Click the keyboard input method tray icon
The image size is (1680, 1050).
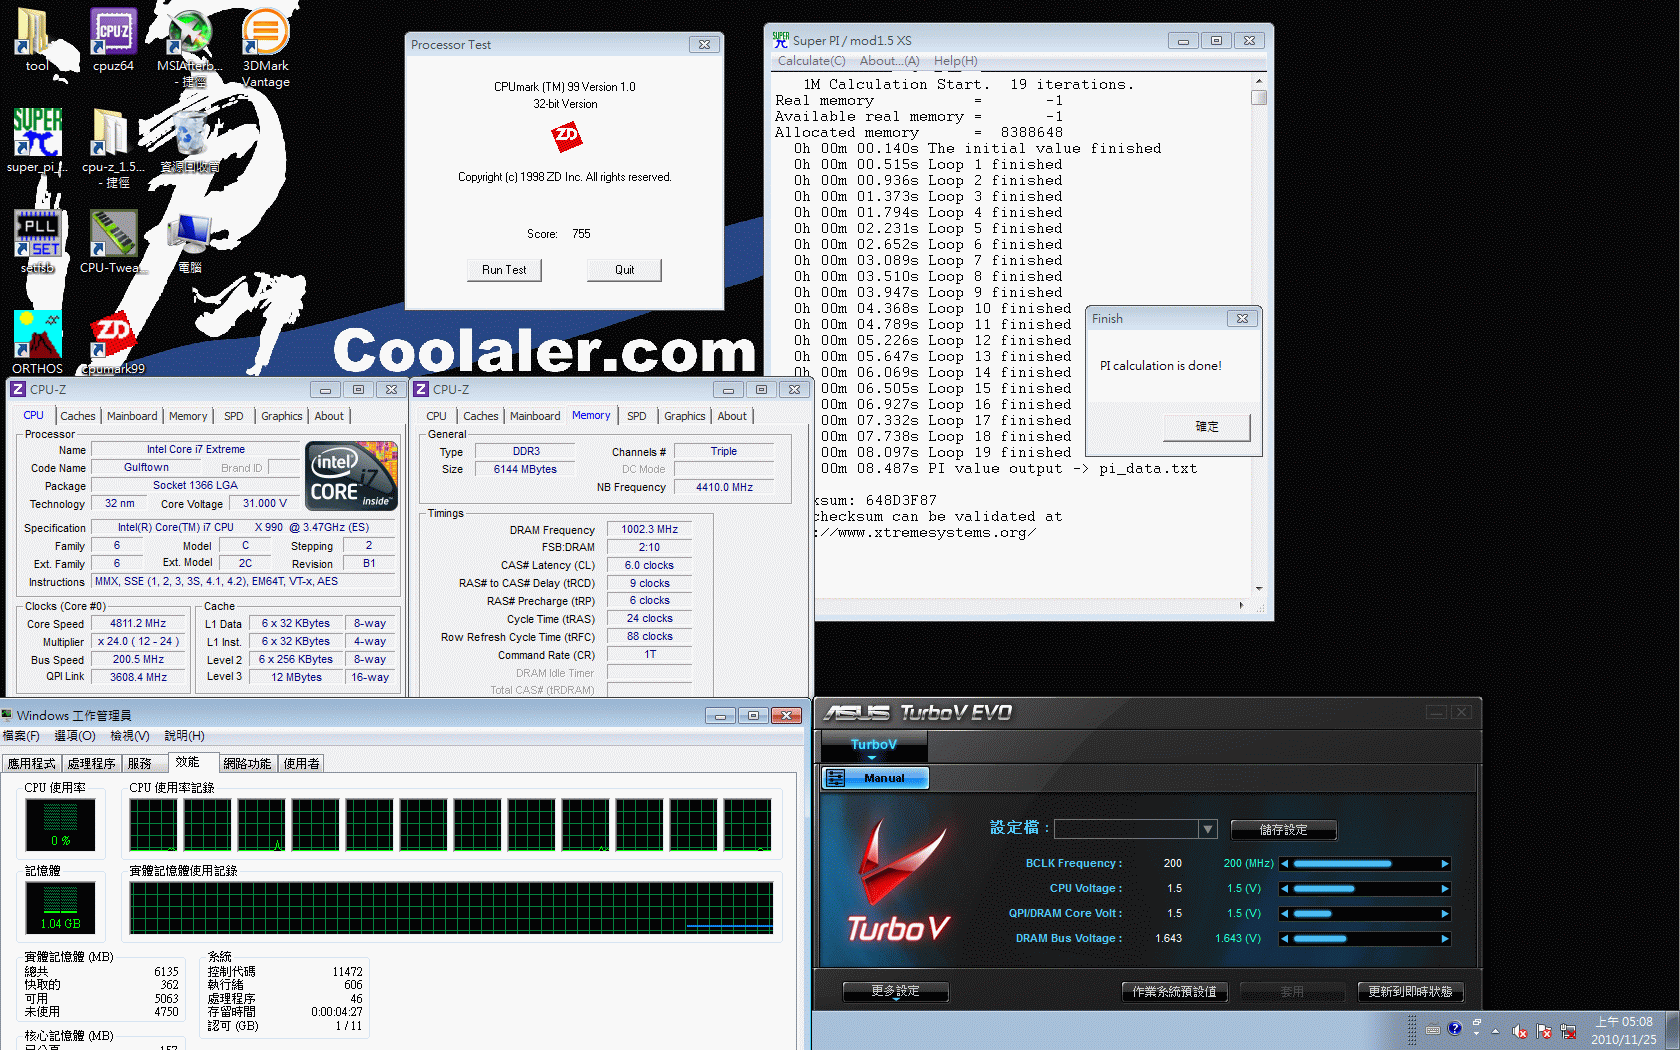click(x=1432, y=1029)
